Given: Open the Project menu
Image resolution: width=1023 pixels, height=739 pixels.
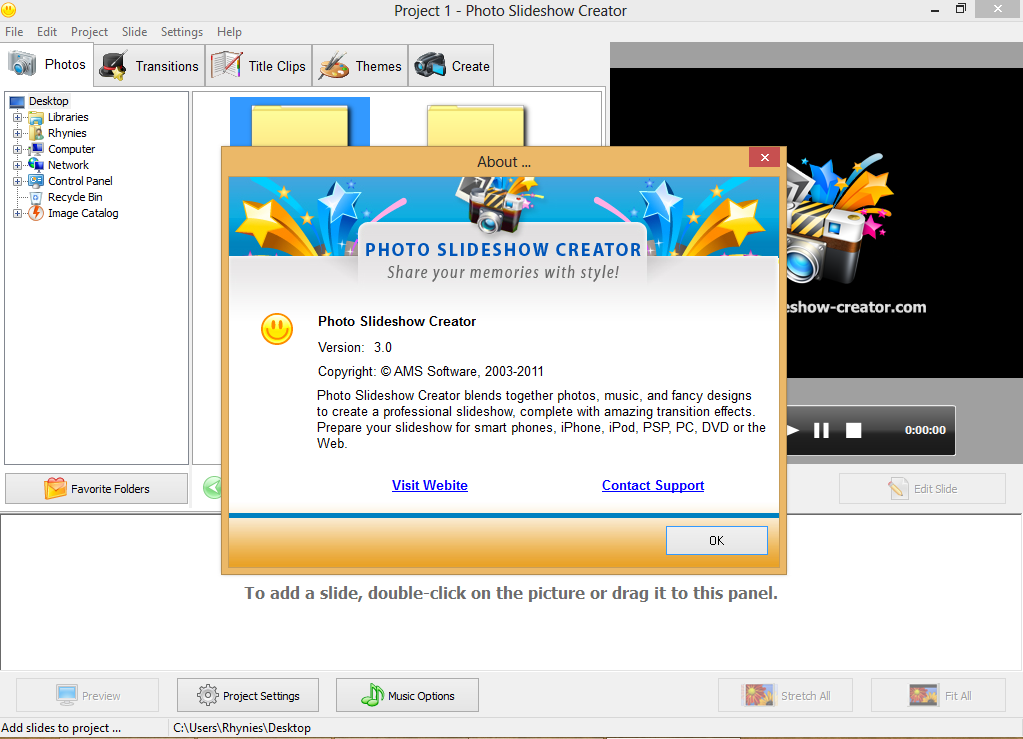Looking at the screenshot, I should 89,32.
